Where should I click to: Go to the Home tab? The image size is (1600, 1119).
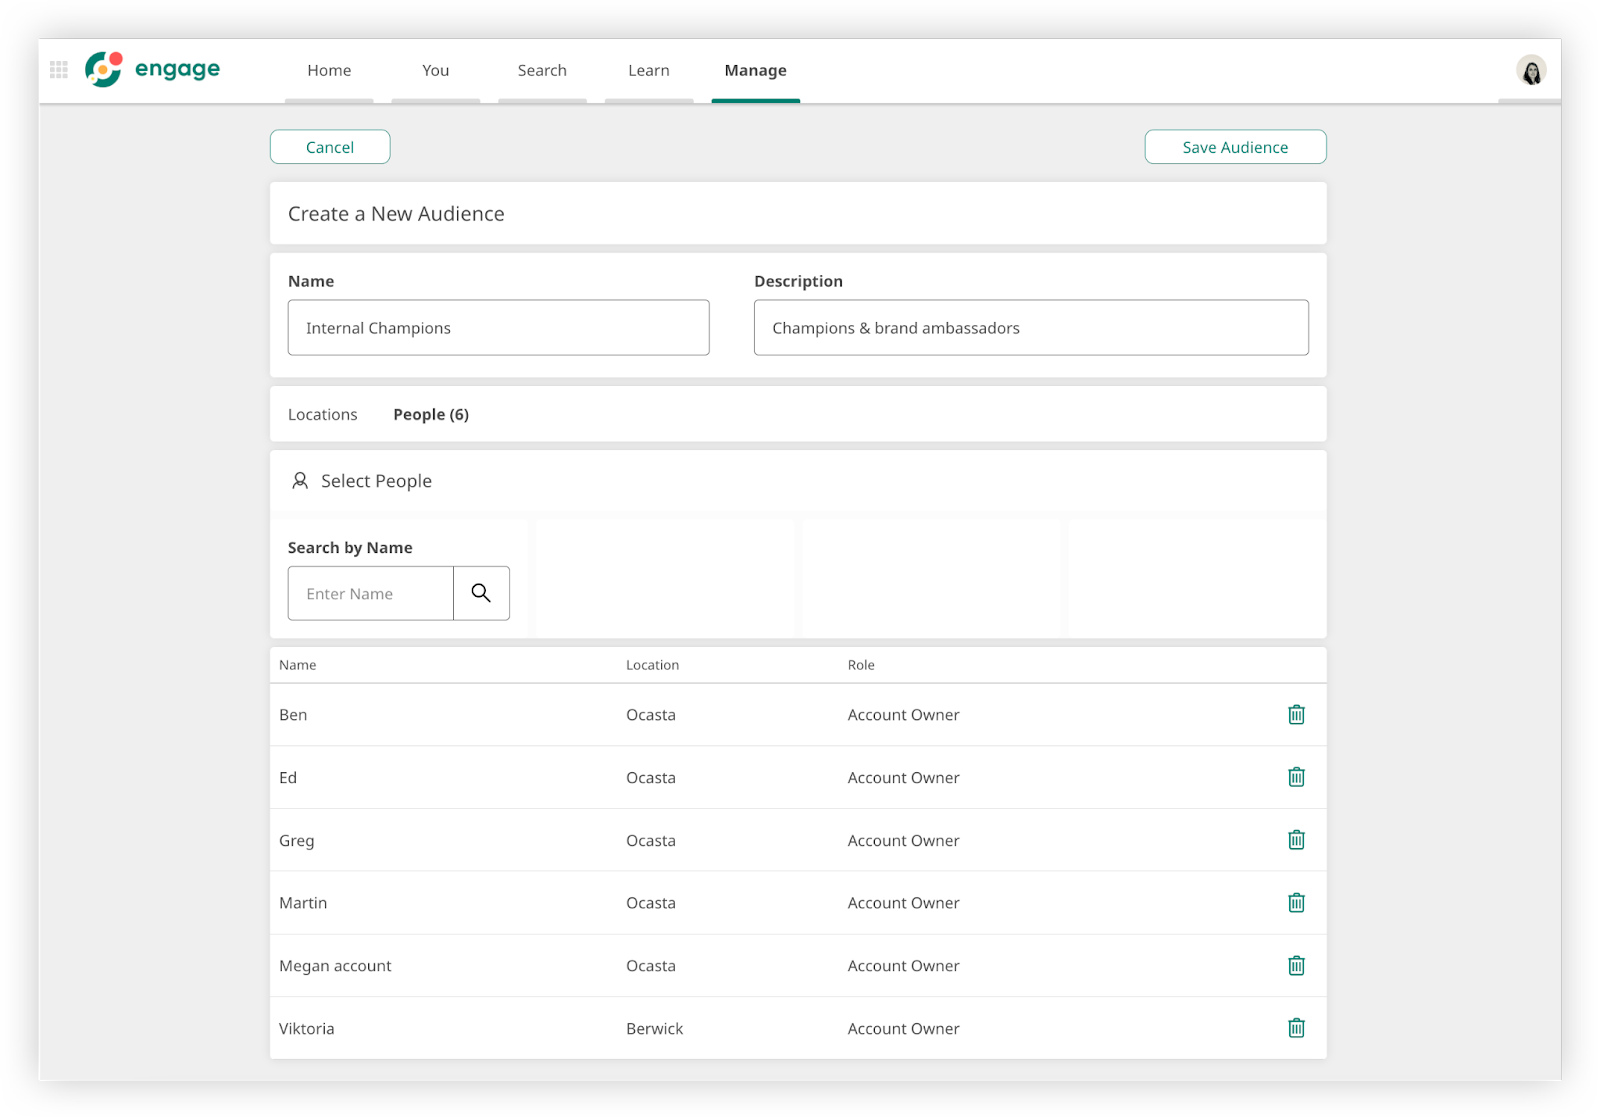coord(329,70)
